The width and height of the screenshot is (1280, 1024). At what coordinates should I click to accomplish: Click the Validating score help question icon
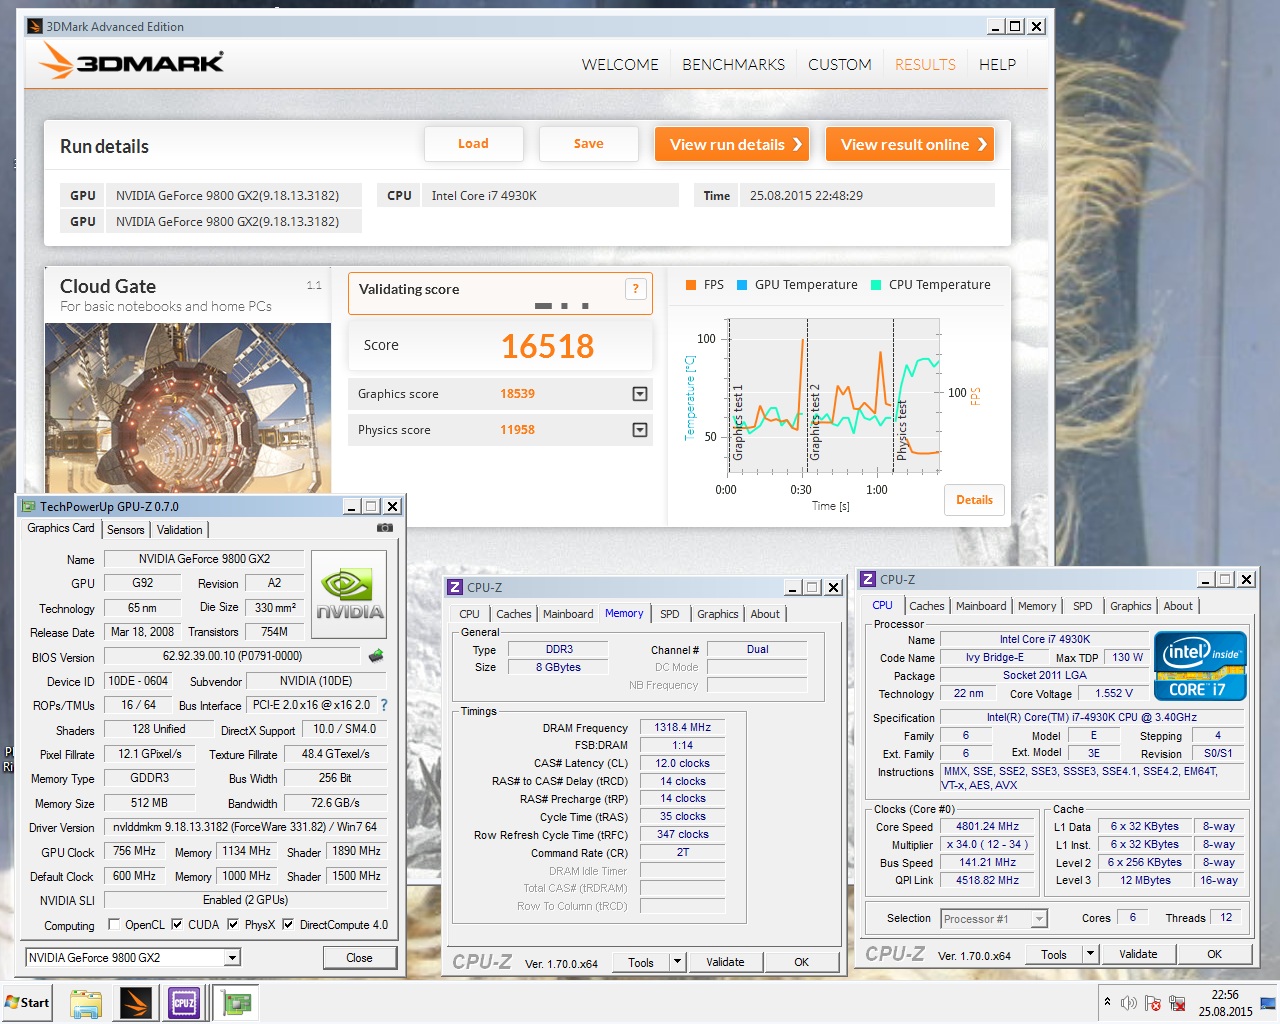[635, 289]
